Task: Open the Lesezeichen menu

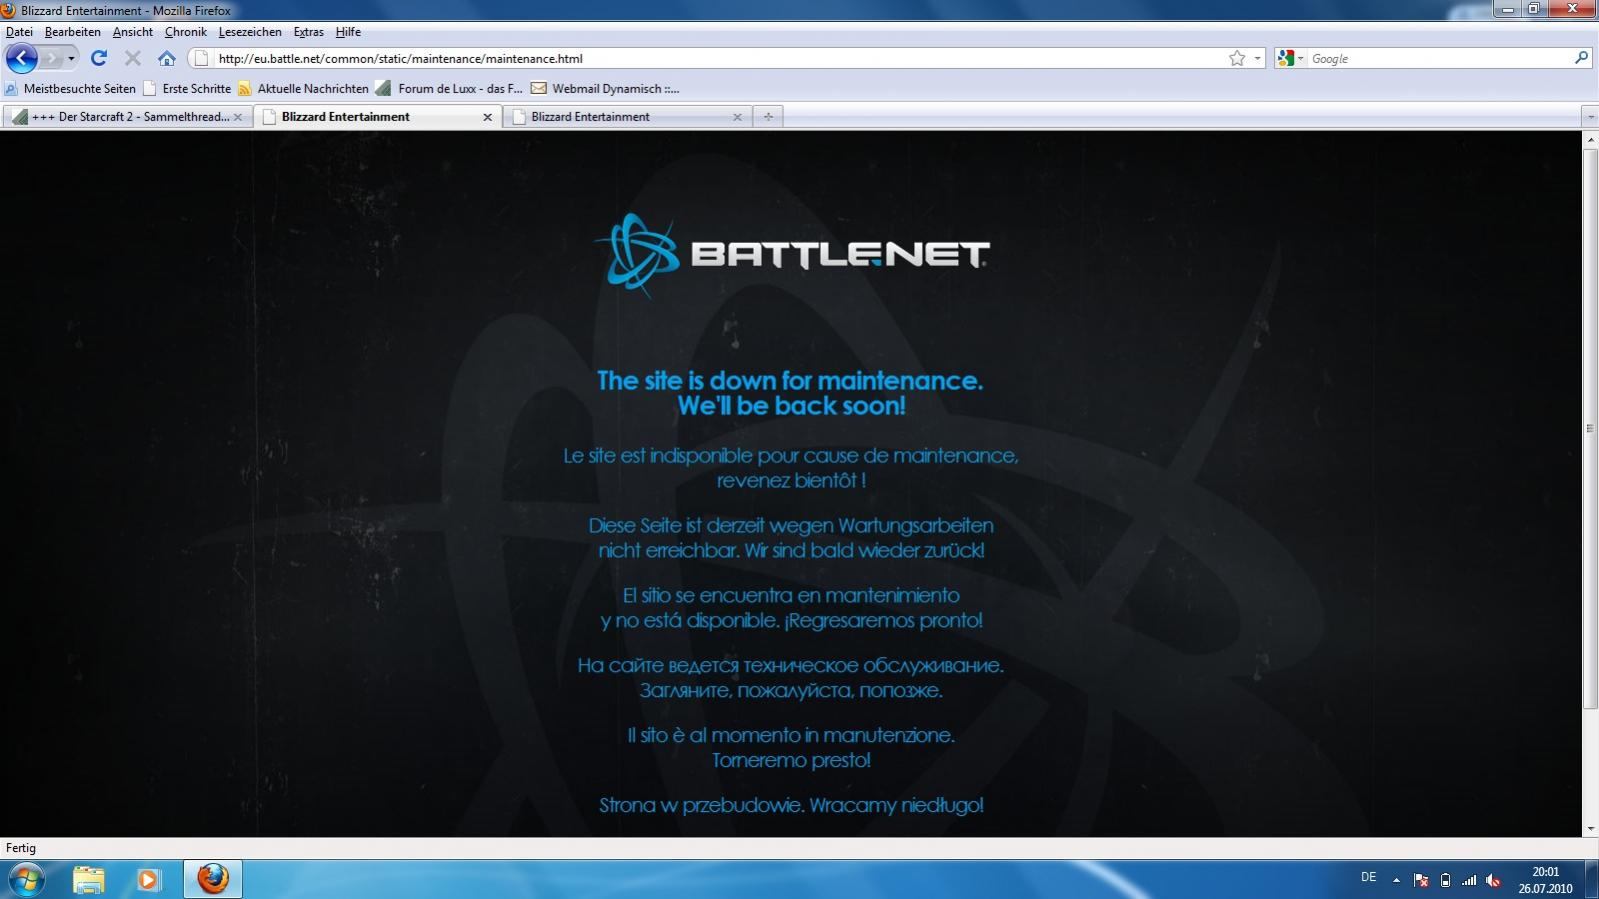Action: point(250,32)
